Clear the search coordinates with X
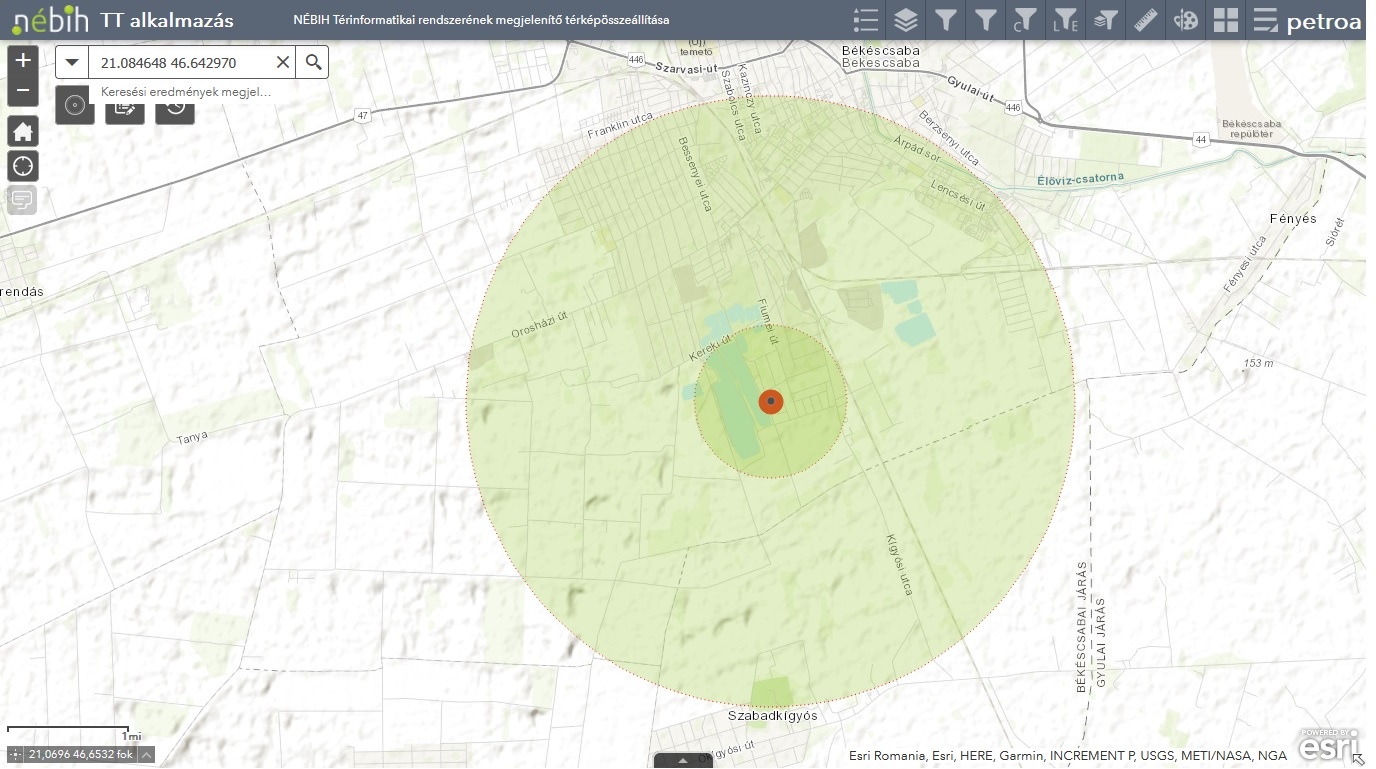 click(x=283, y=63)
